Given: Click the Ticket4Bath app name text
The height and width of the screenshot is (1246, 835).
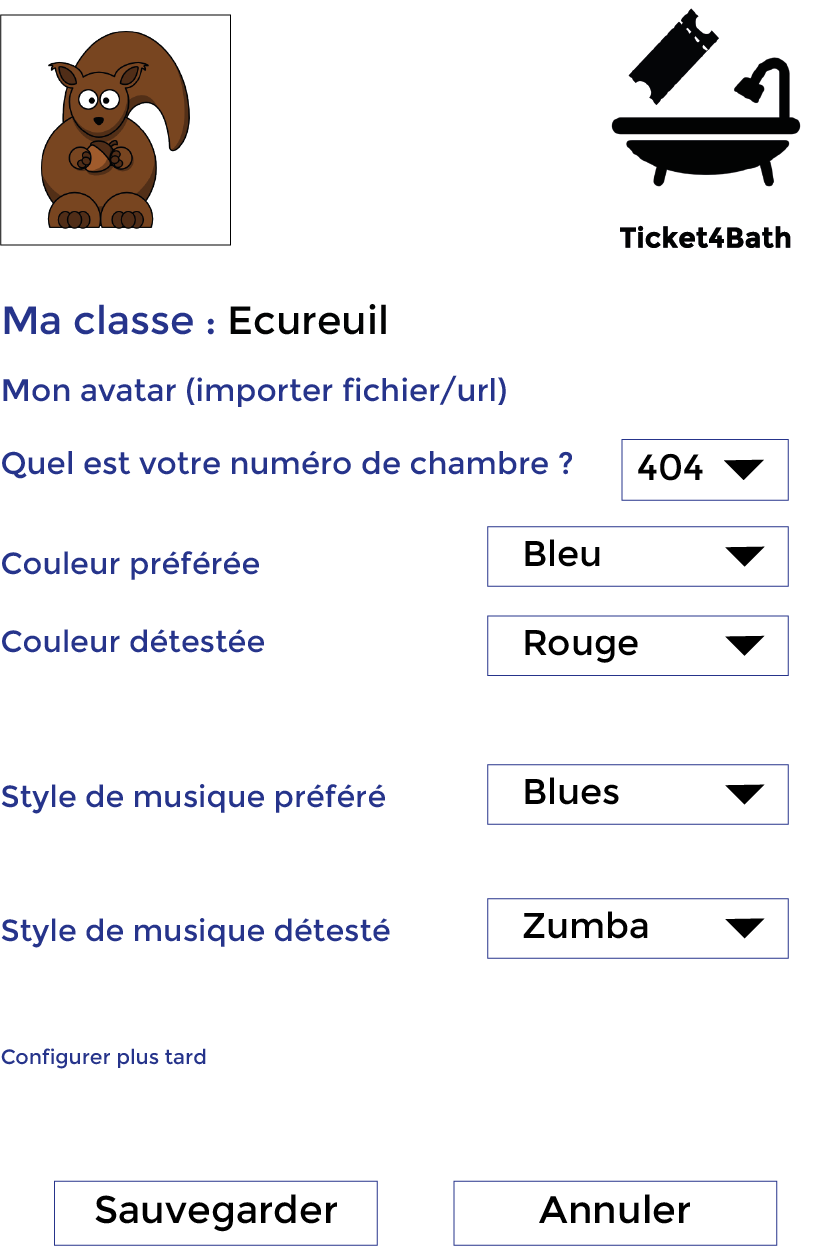Looking at the screenshot, I should (x=705, y=238).
